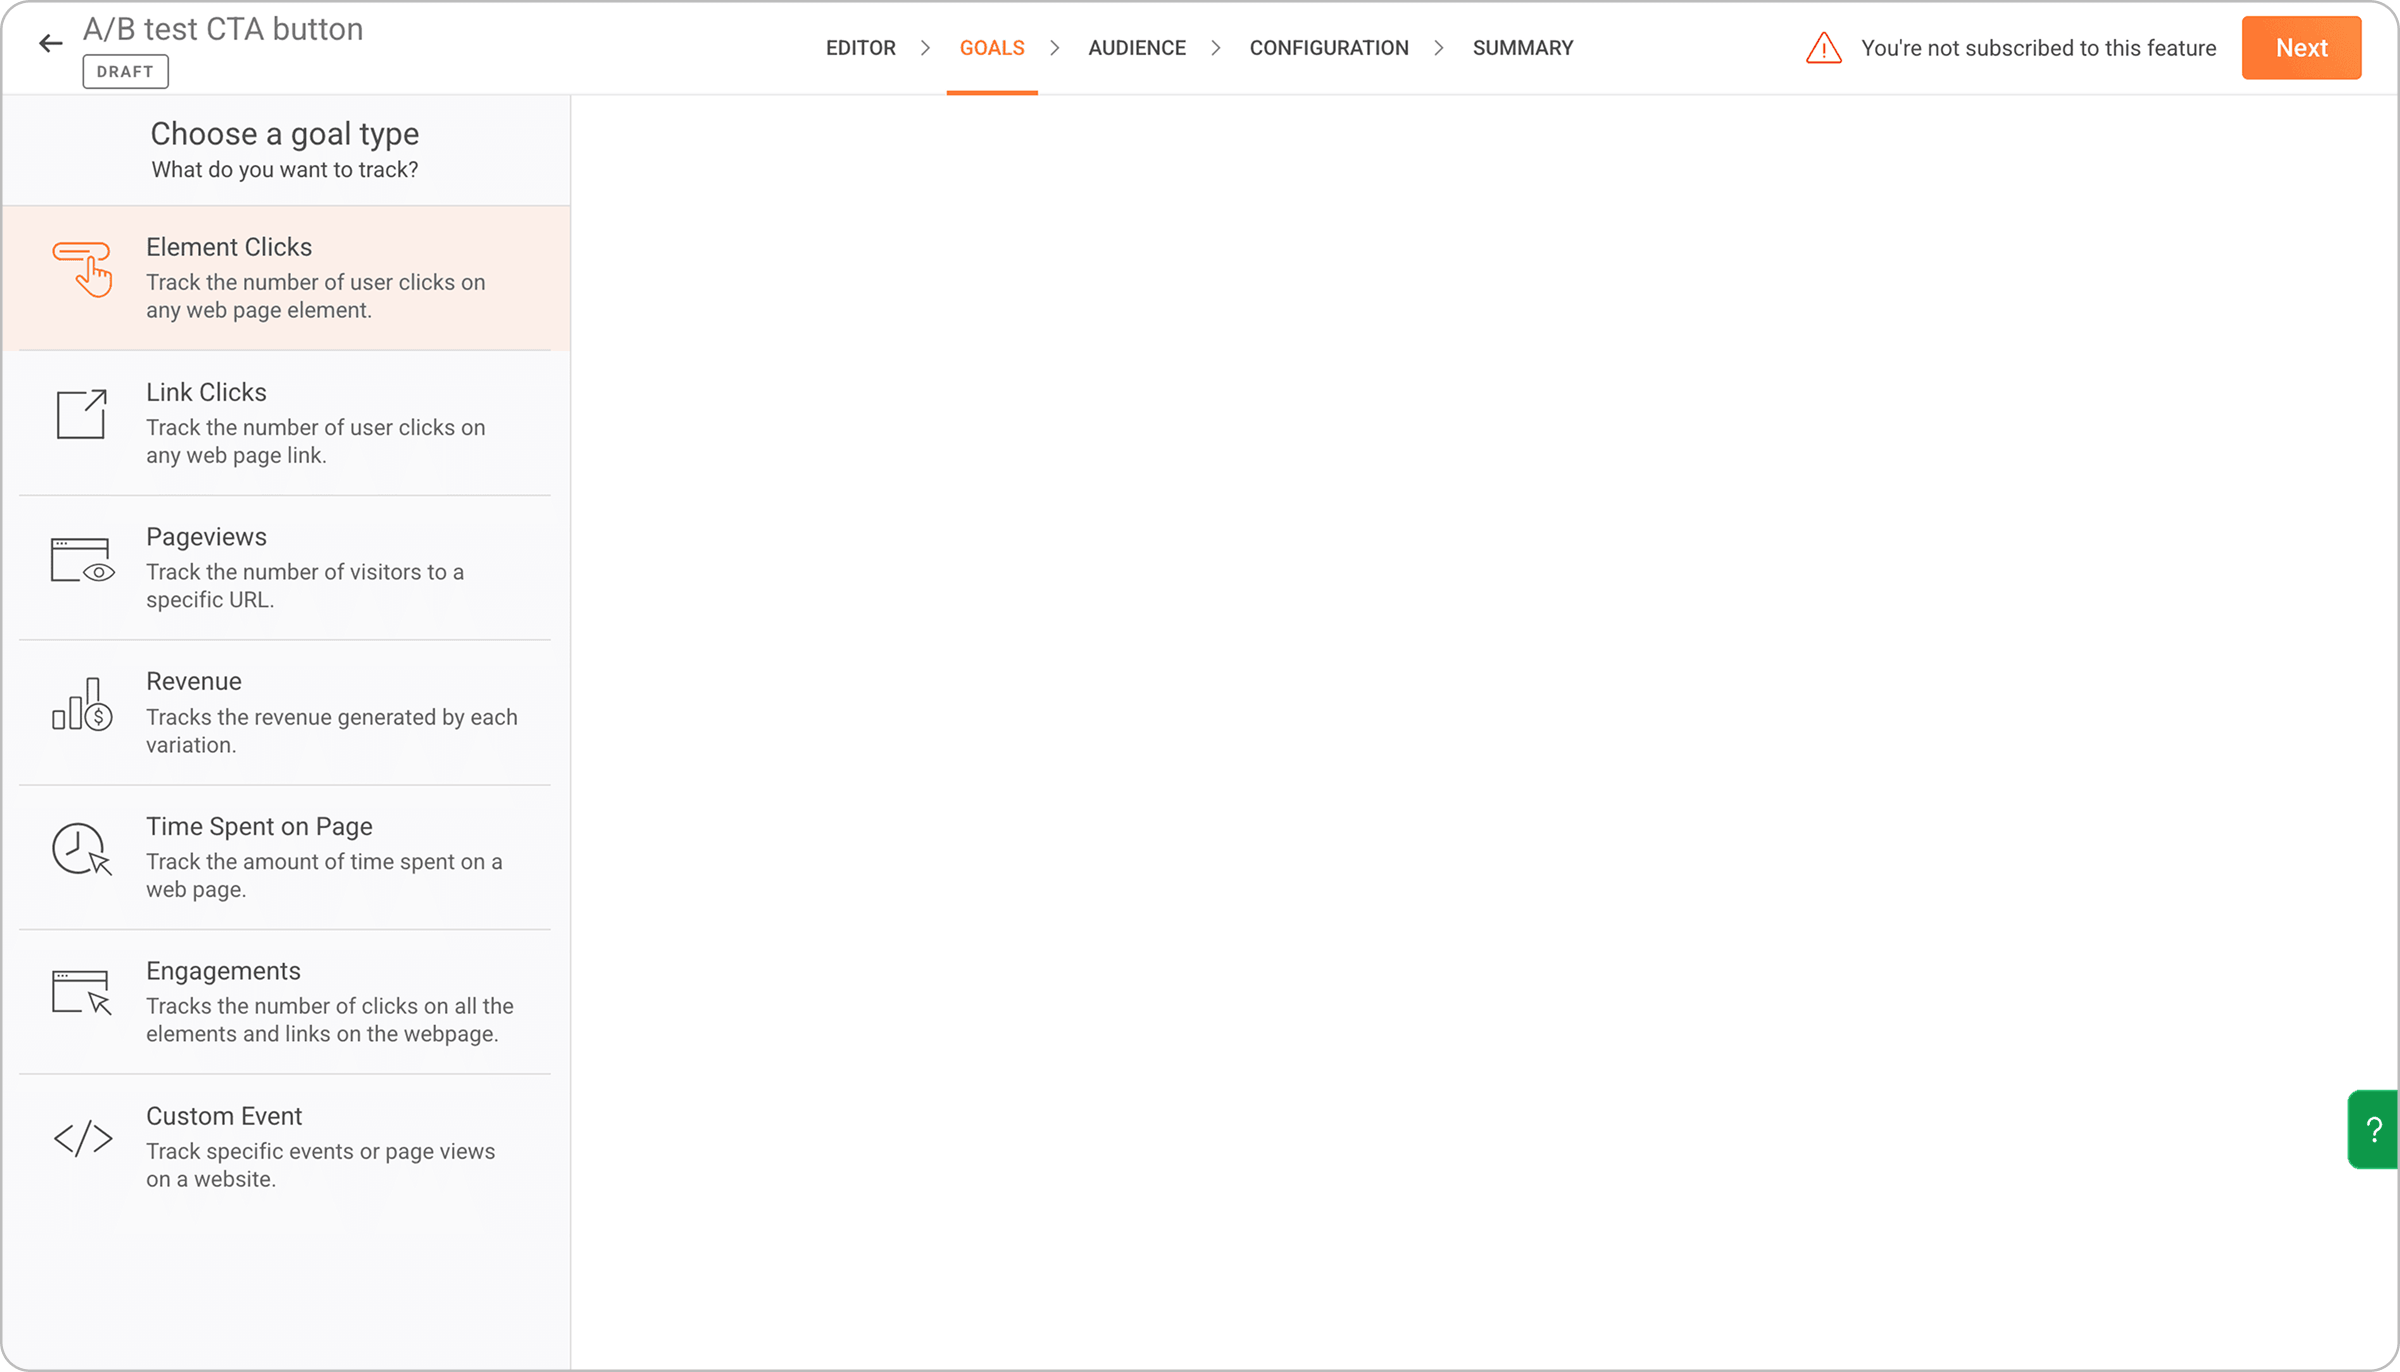
Task: Choose the Engagements goal title
Action: coord(223,971)
